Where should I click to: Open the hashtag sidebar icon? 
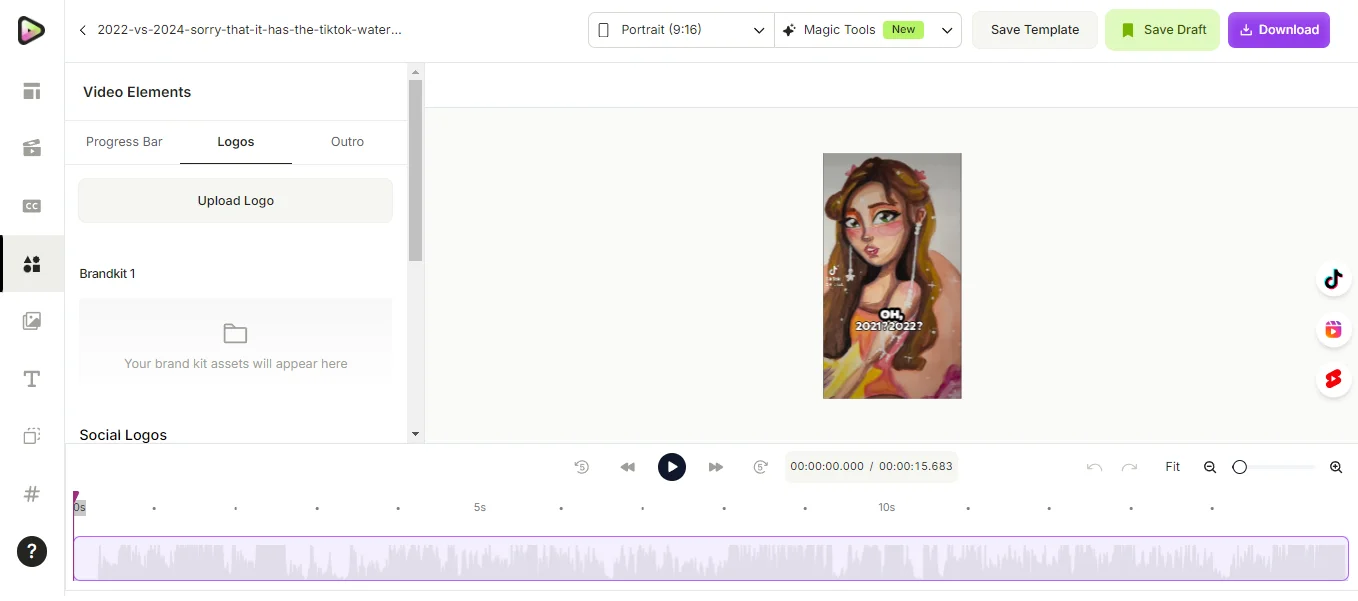pyautogui.click(x=32, y=494)
